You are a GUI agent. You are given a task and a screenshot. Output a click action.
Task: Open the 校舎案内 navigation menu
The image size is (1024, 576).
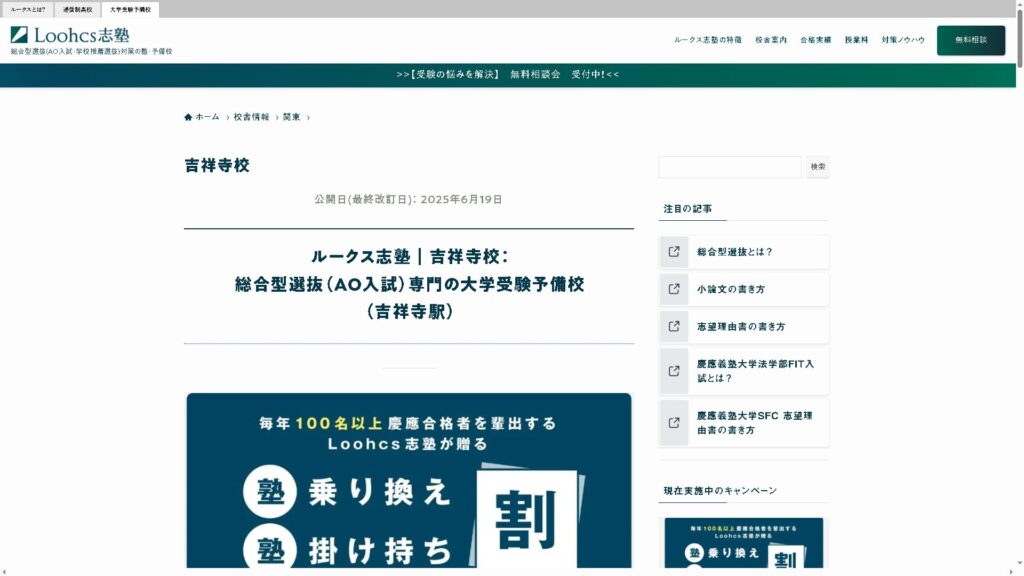771,40
